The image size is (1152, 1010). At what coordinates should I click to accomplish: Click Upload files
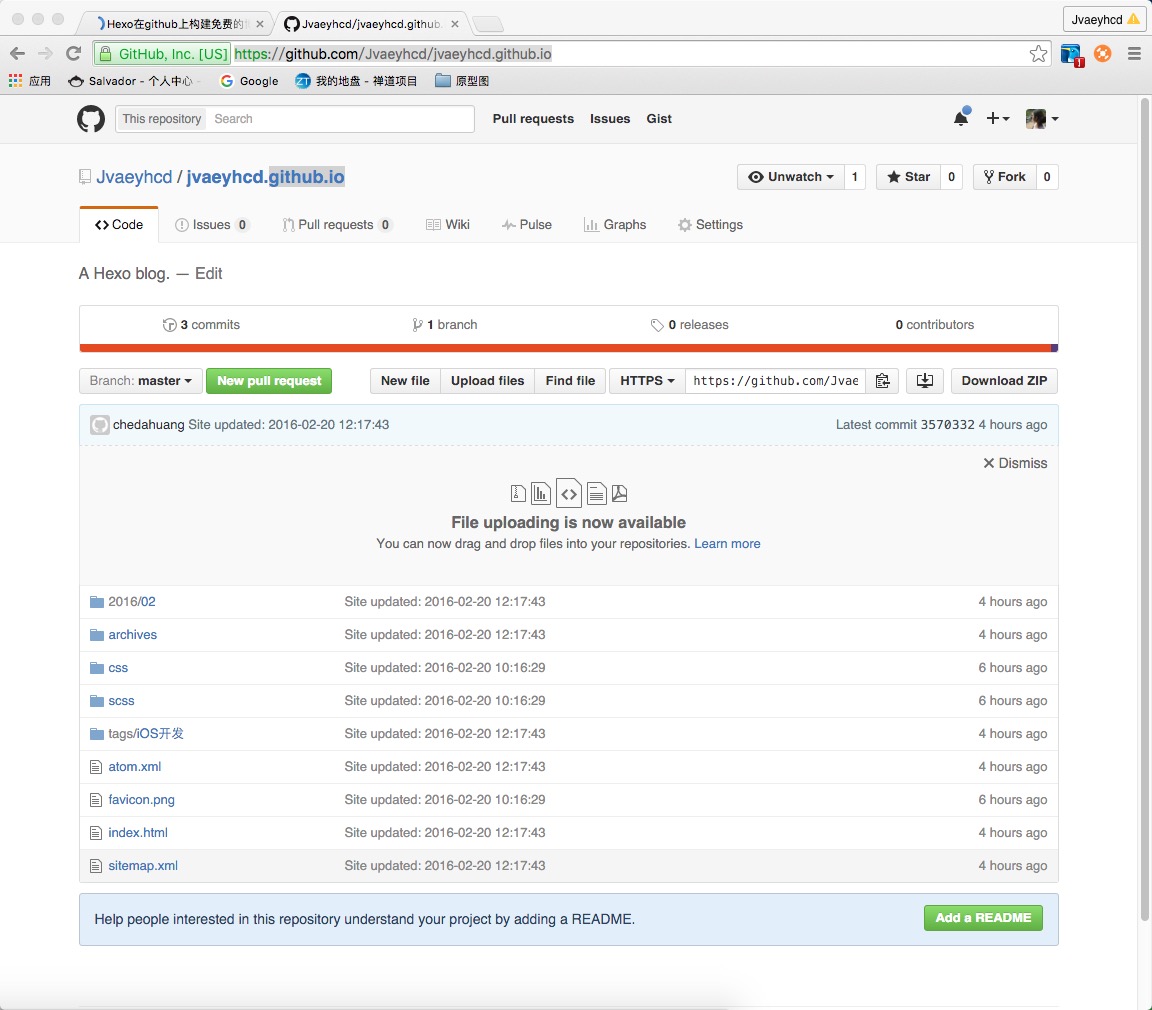[487, 380]
